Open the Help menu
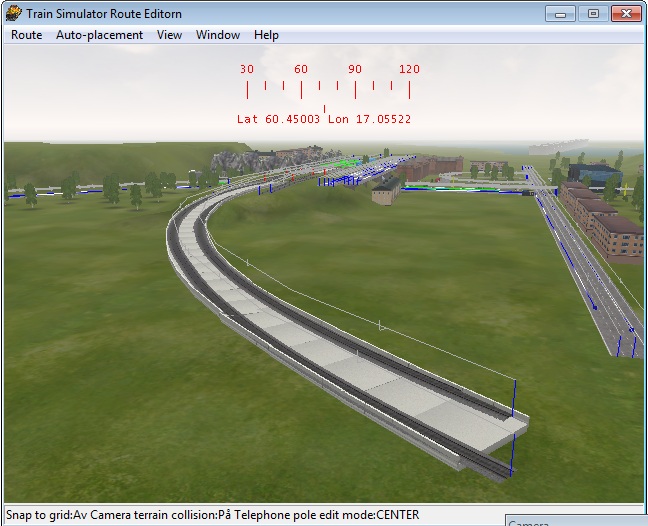This screenshot has width=648, height=526. [266, 35]
